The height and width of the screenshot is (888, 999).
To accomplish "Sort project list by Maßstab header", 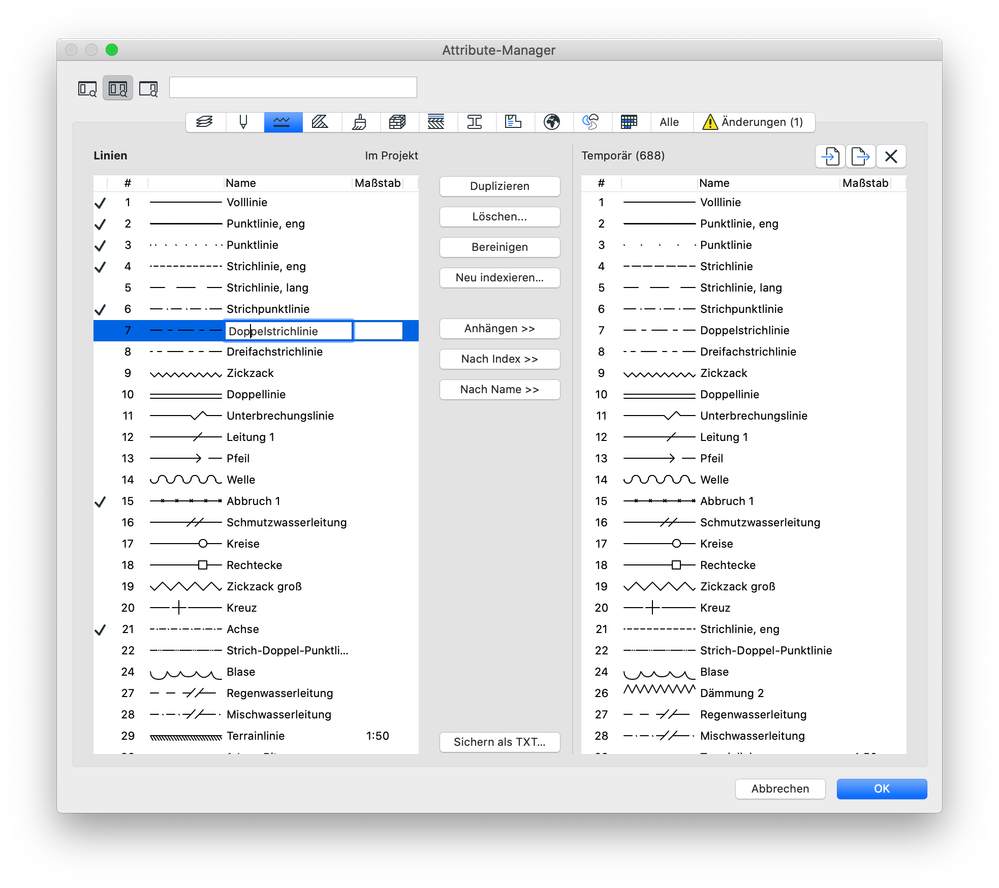I will tap(377, 183).
